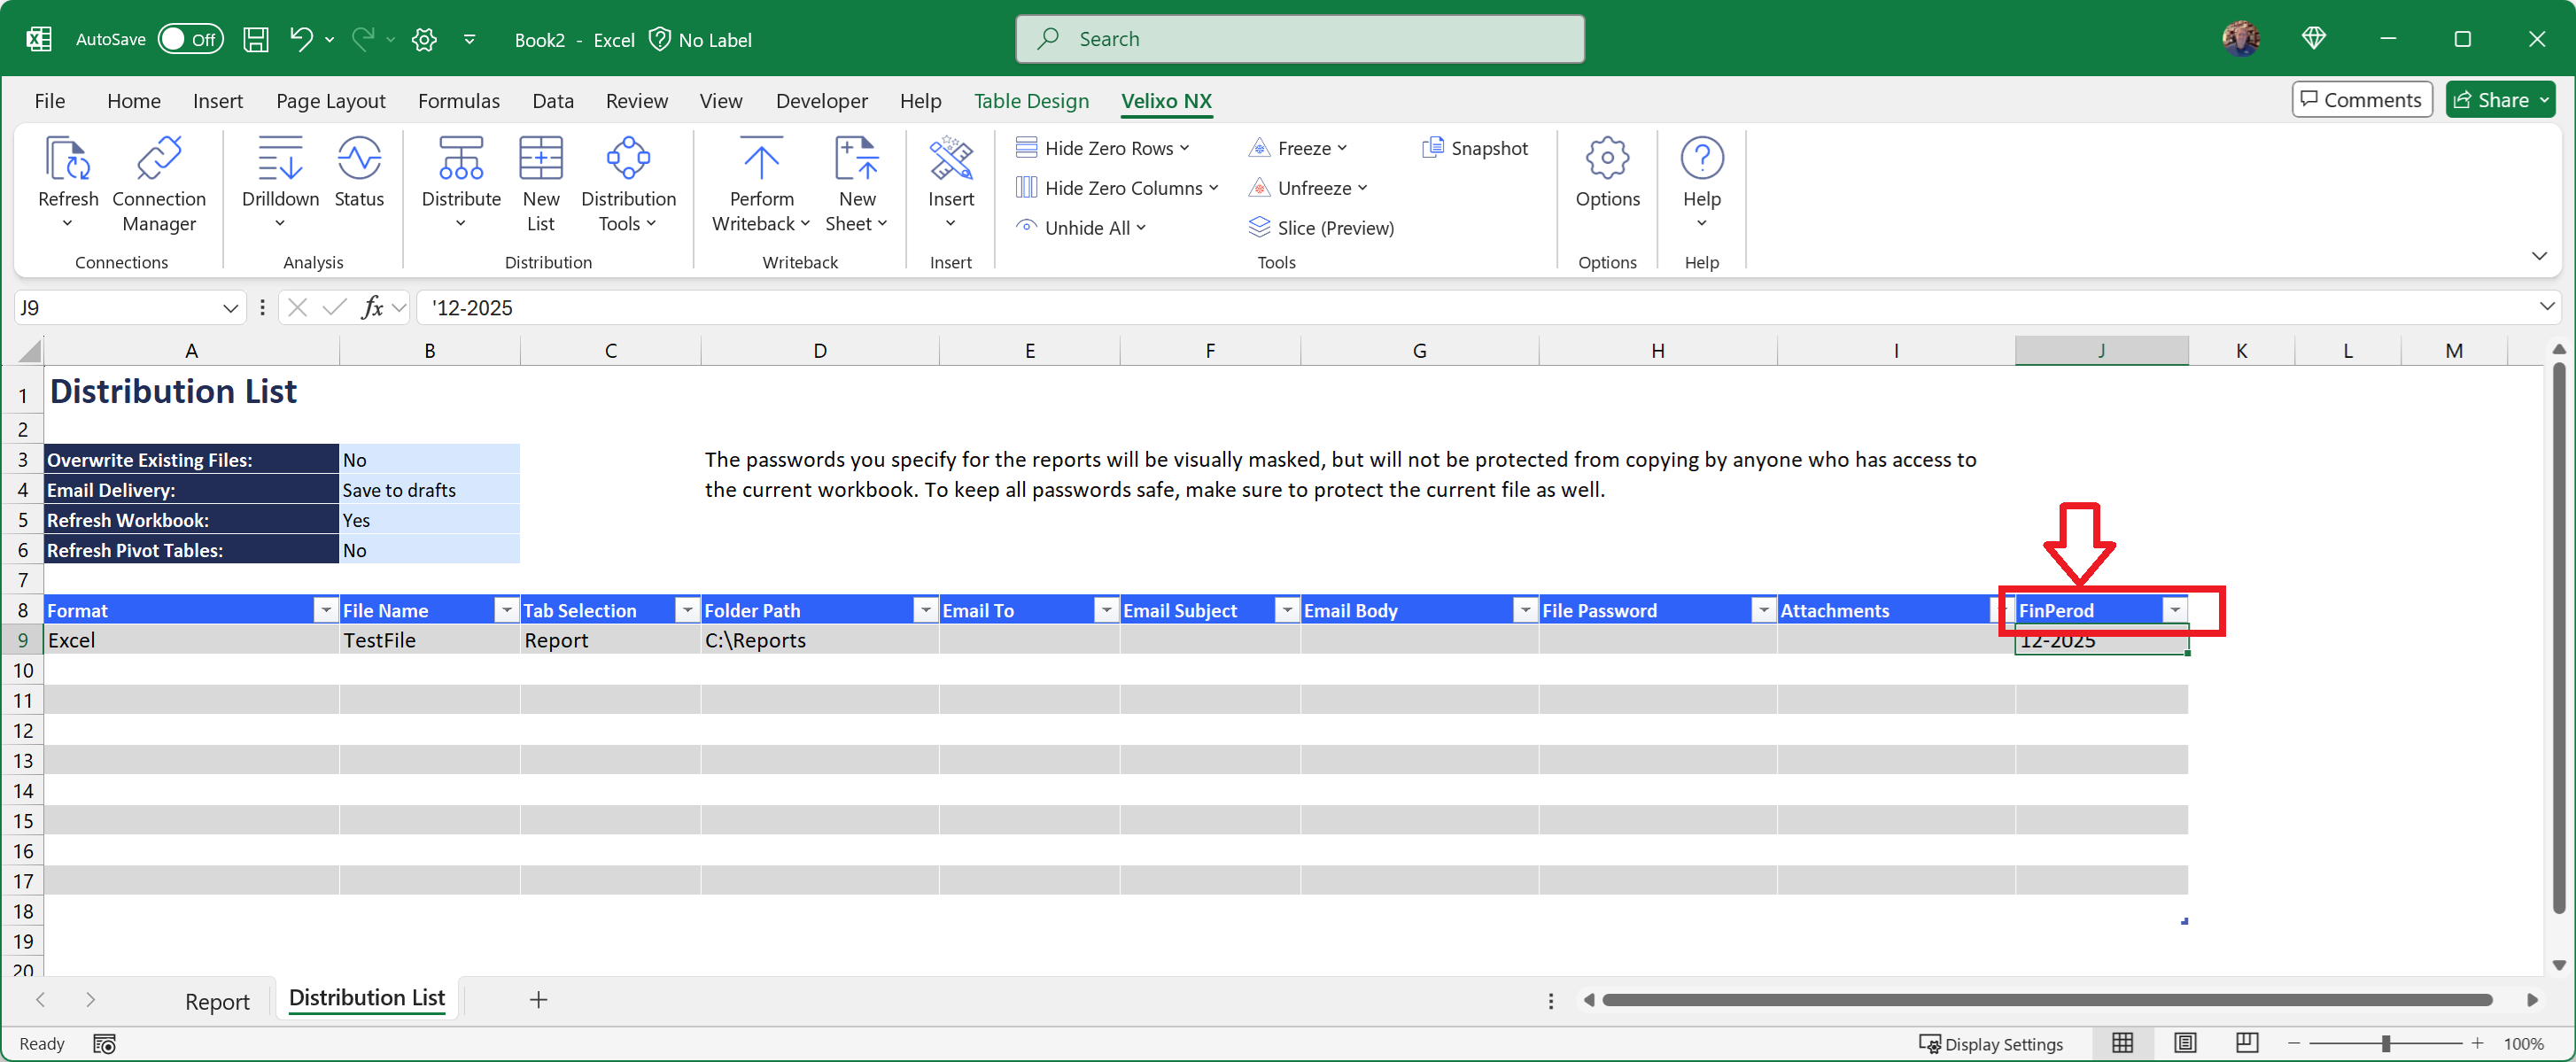Switch to Page Break Preview view
The width and height of the screenshot is (2576, 1062).
pyautogui.click(x=2247, y=1043)
